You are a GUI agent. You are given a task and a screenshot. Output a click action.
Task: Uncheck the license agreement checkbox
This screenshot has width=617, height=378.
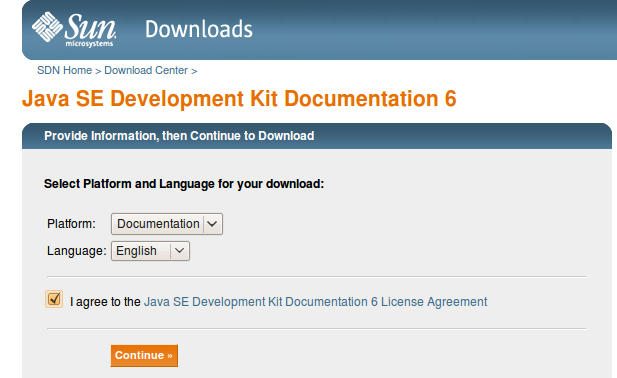point(54,299)
